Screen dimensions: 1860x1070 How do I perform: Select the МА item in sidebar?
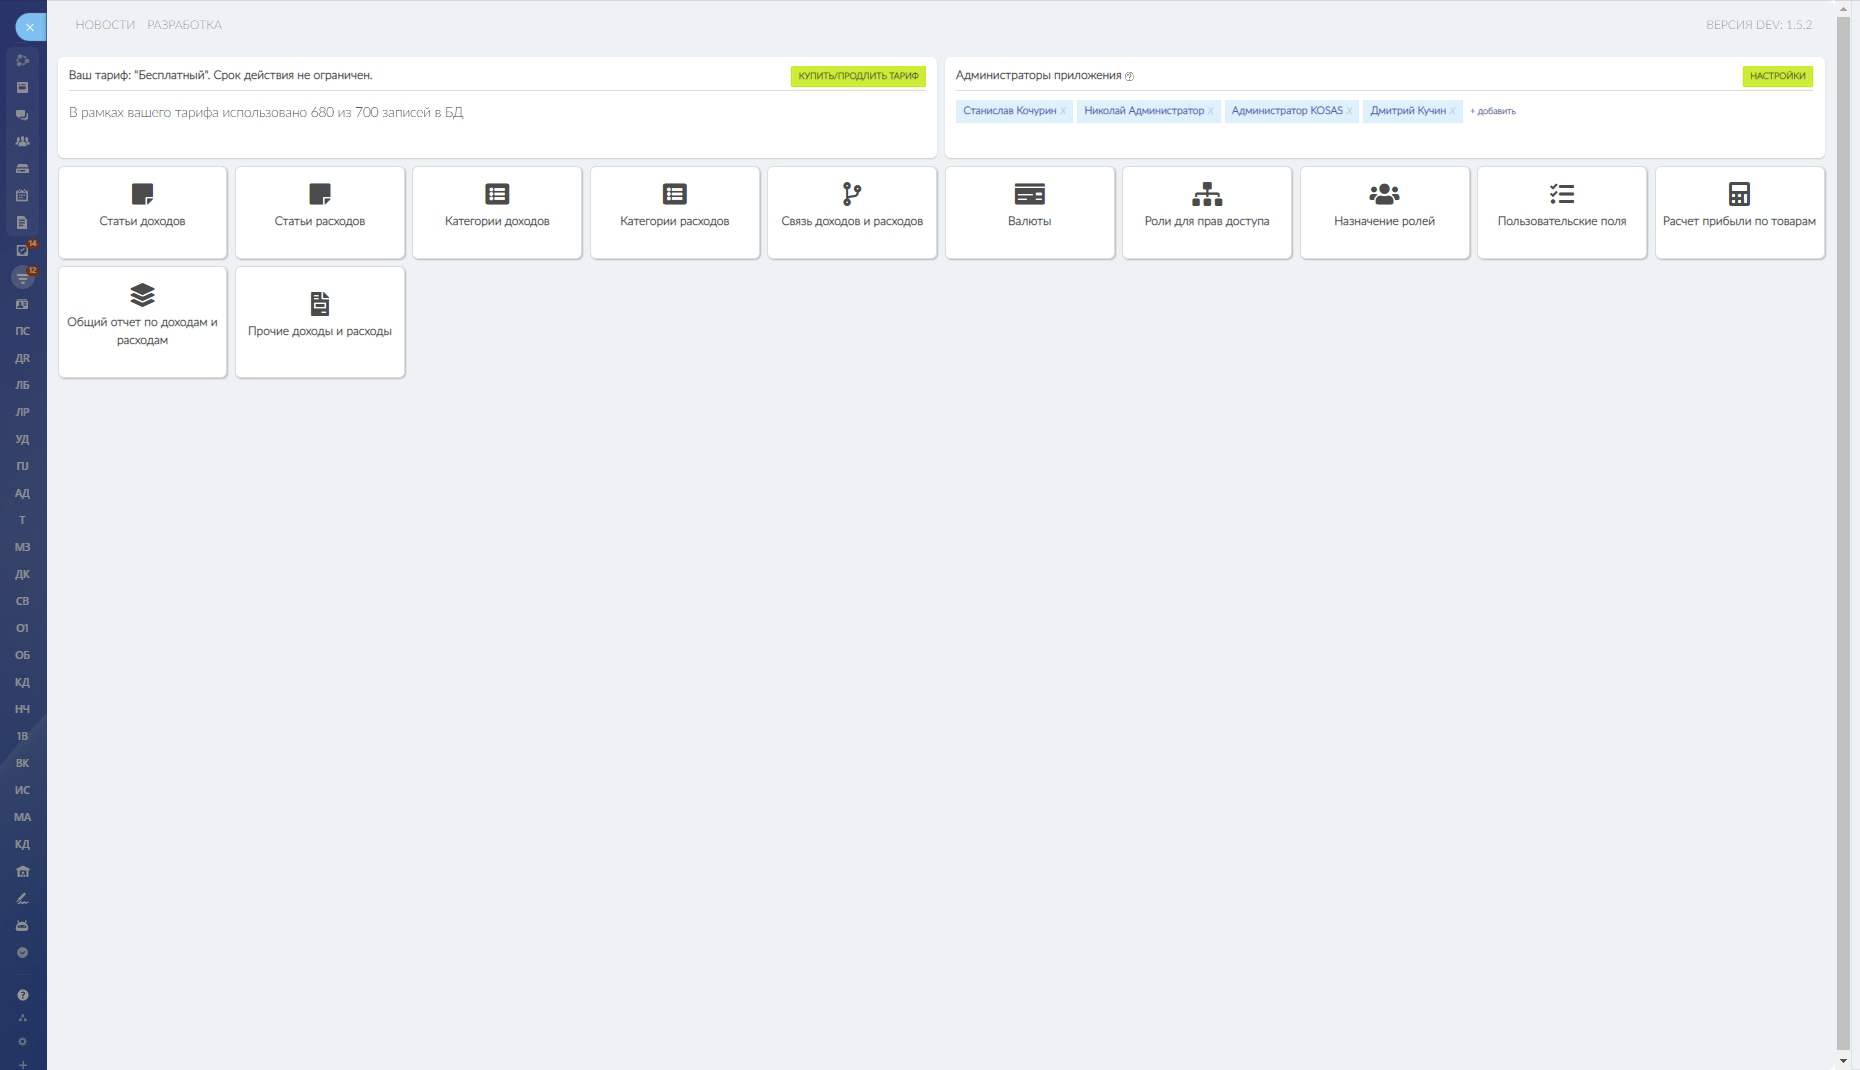click(x=22, y=817)
